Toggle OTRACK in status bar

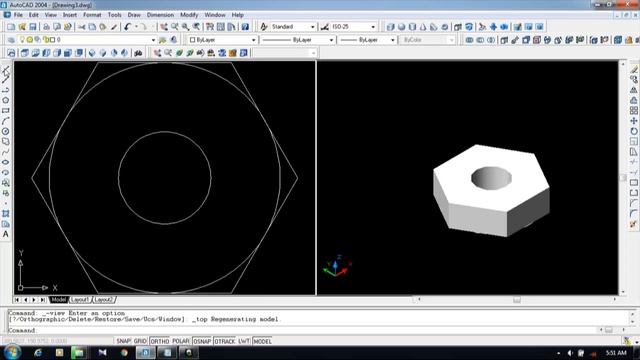(x=224, y=341)
